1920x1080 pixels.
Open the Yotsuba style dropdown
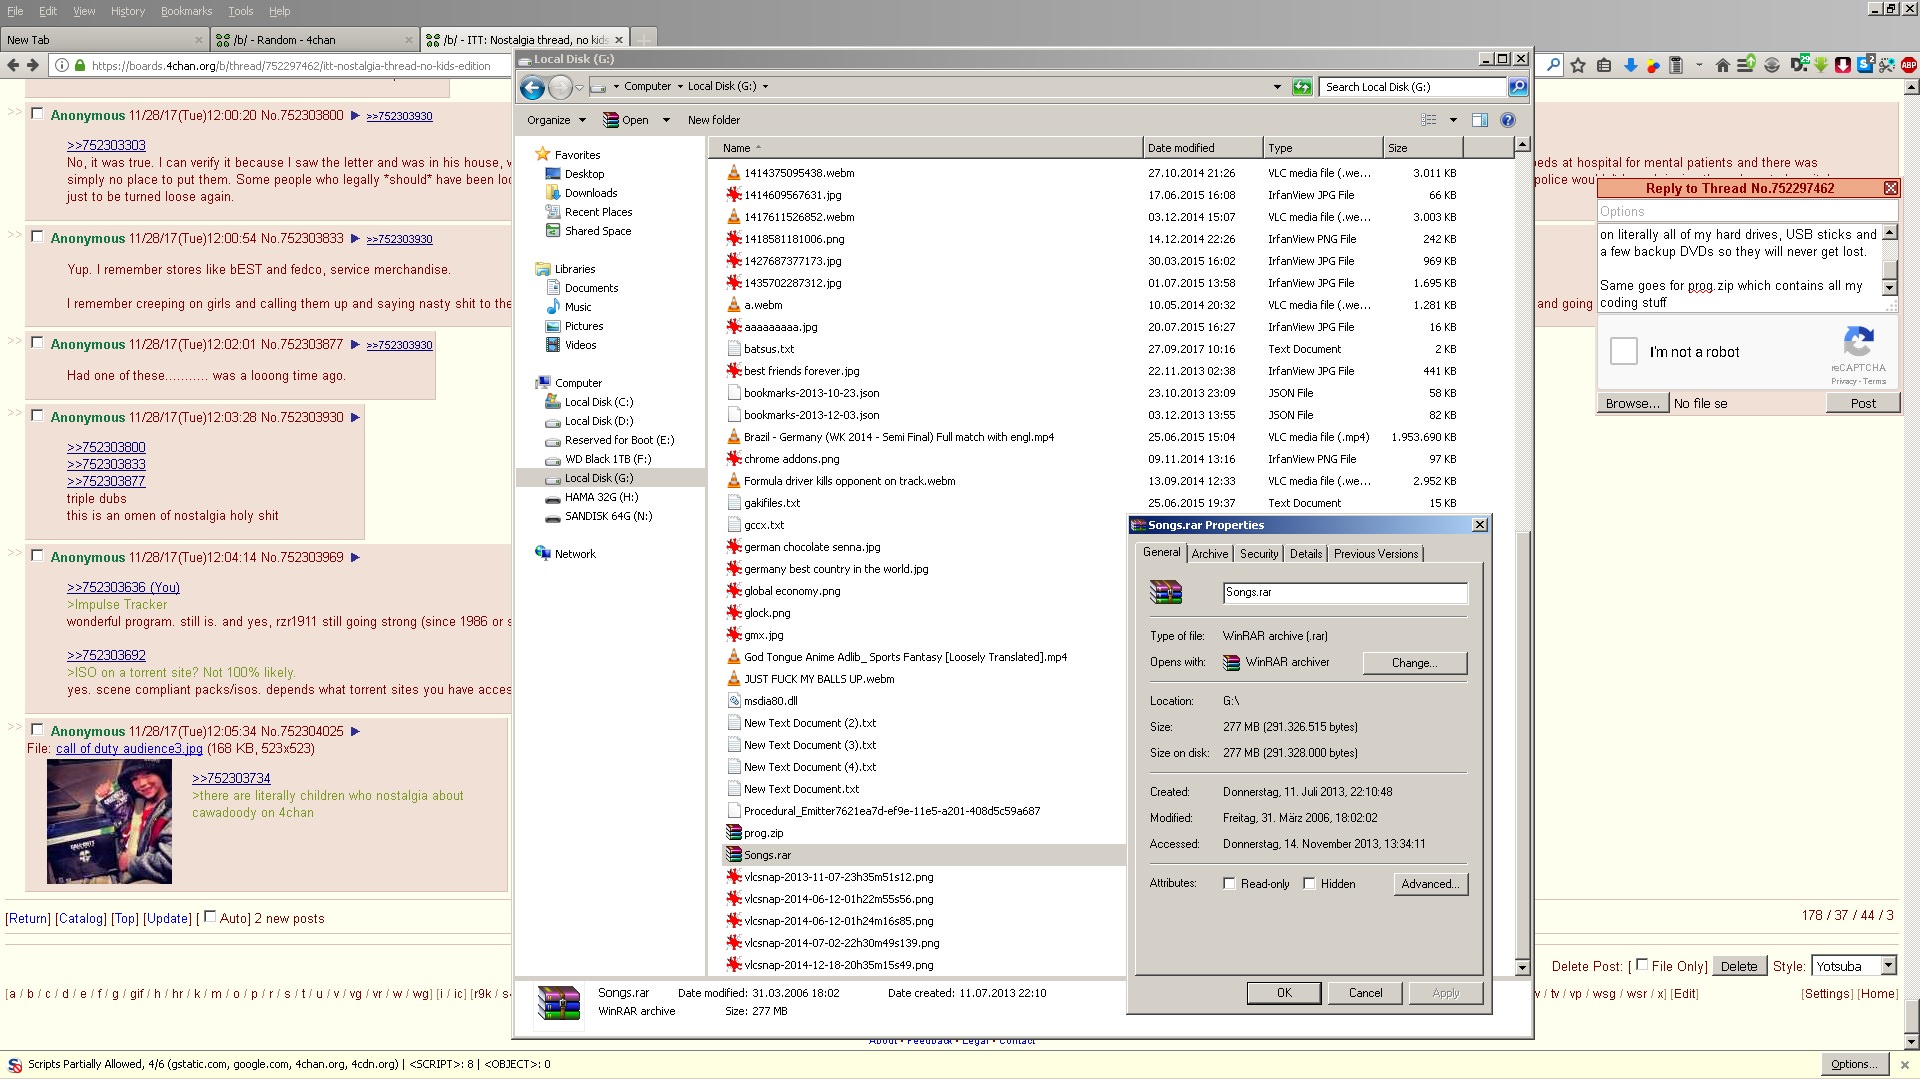pyautogui.click(x=1855, y=966)
